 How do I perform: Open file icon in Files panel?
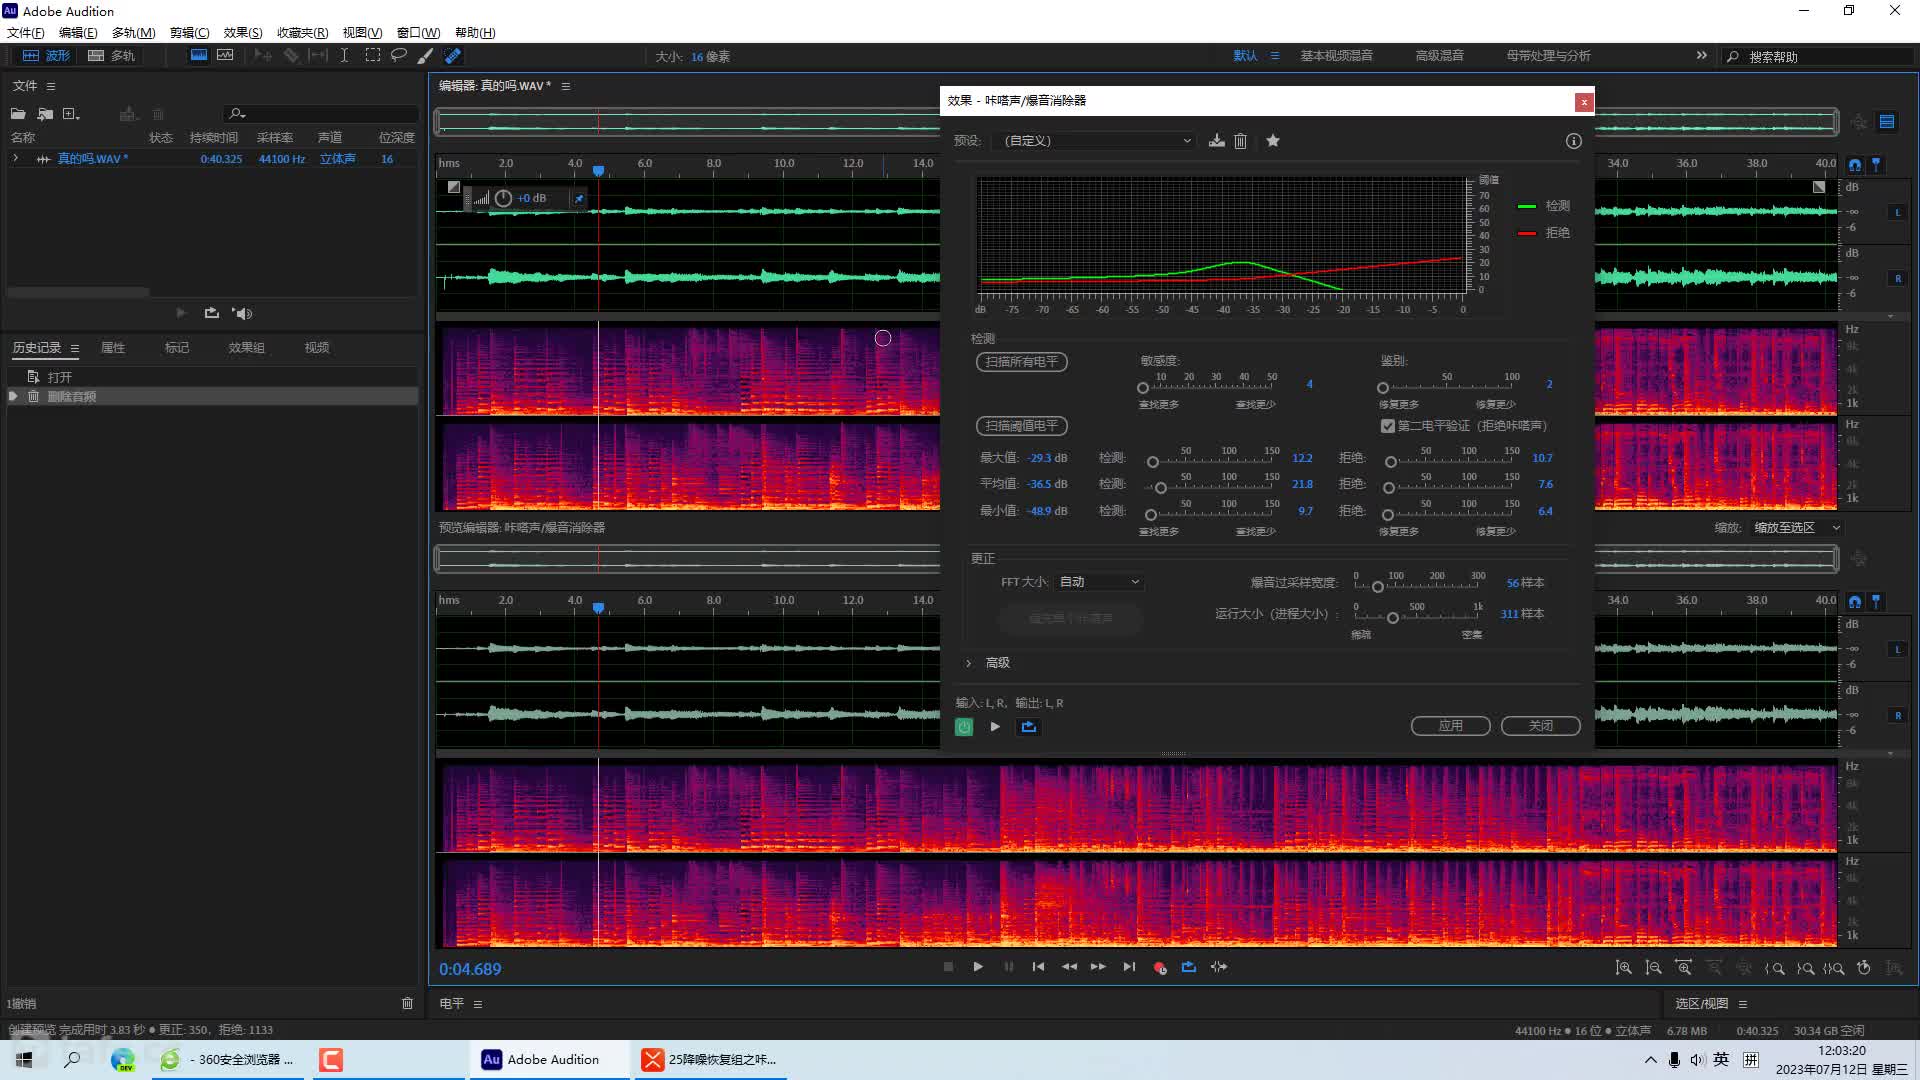tap(18, 114)
